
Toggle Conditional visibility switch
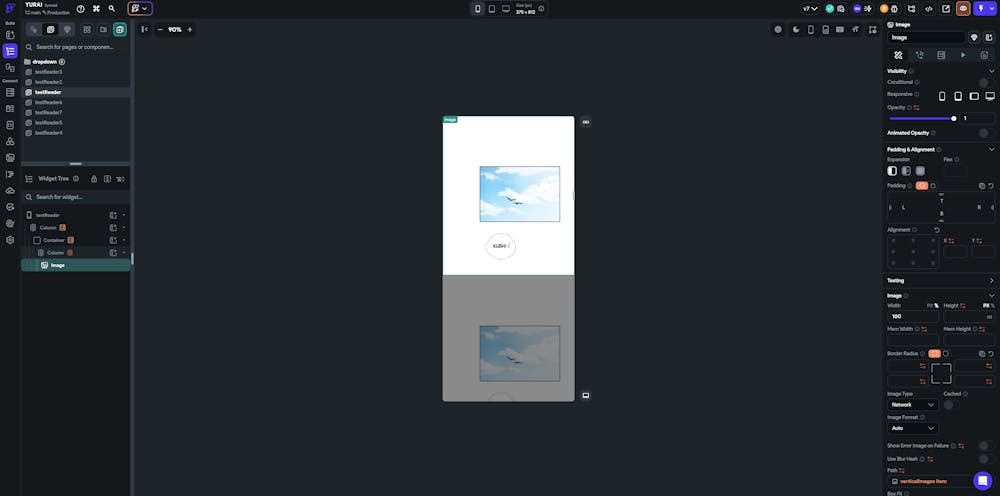[986, 82]
